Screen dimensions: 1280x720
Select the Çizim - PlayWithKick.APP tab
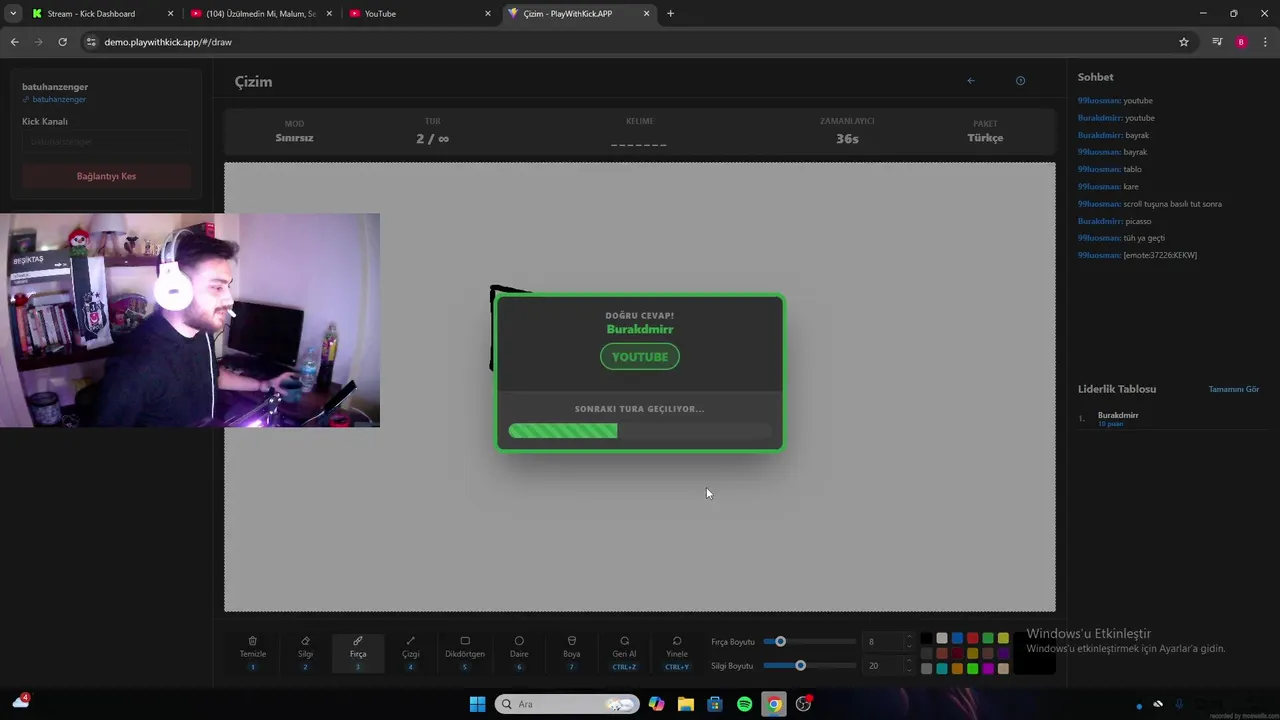[x=579, y=14]
